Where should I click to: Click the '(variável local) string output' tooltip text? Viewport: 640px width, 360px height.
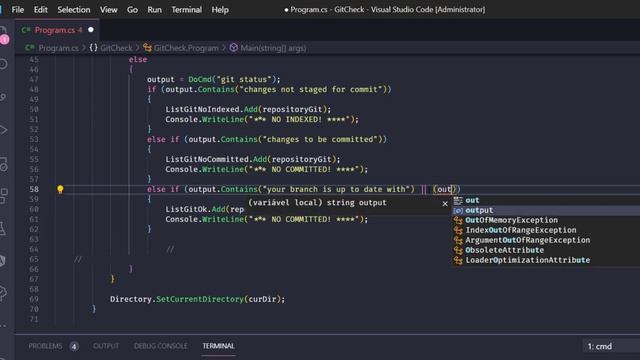pyautogui.click(x=317, y=202)
